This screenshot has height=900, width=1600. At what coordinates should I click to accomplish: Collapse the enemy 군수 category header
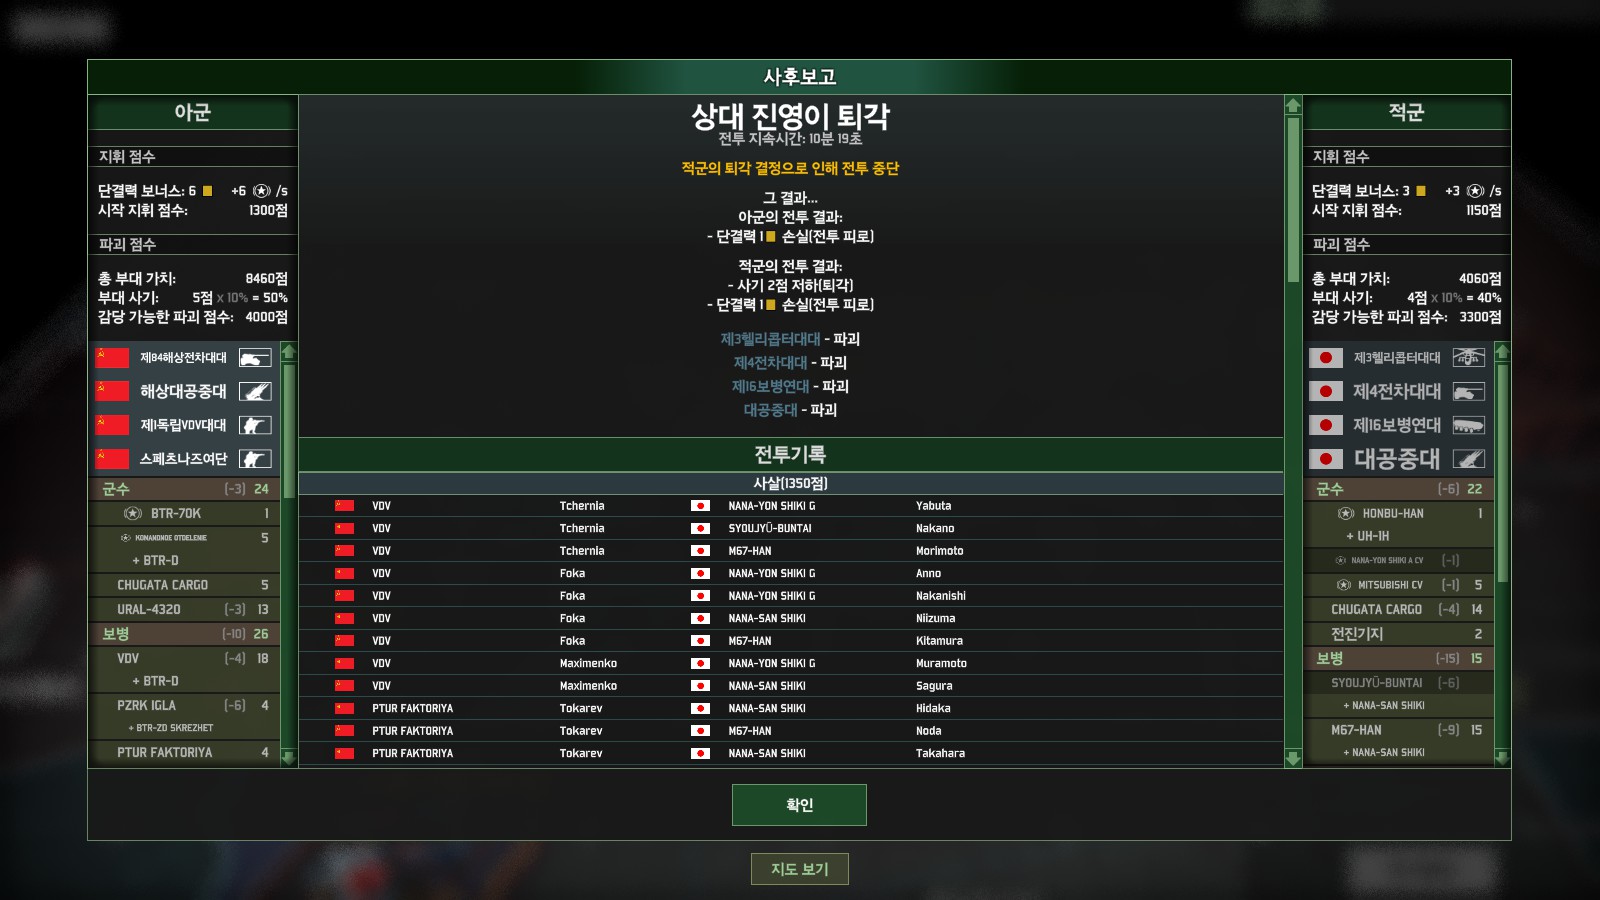tap(1398, 489)
